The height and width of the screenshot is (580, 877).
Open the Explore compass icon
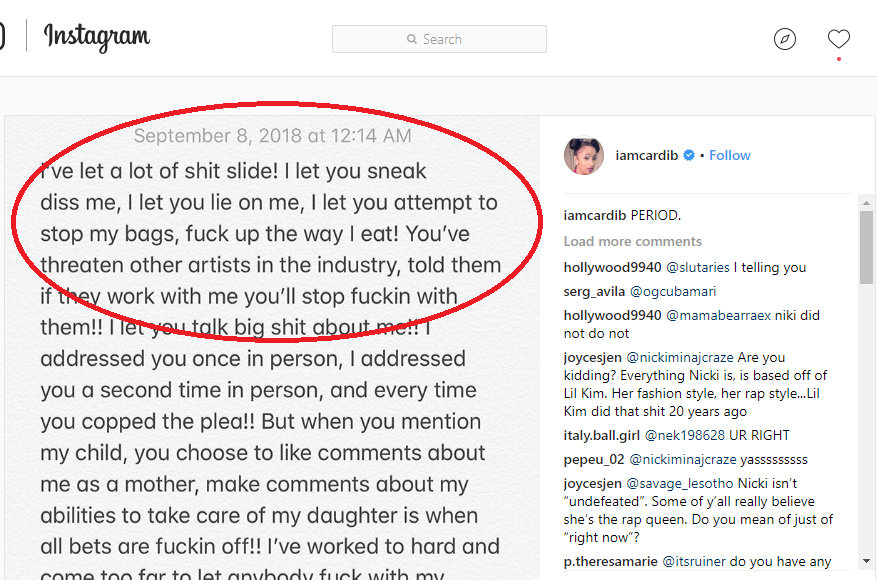[785, 39]
